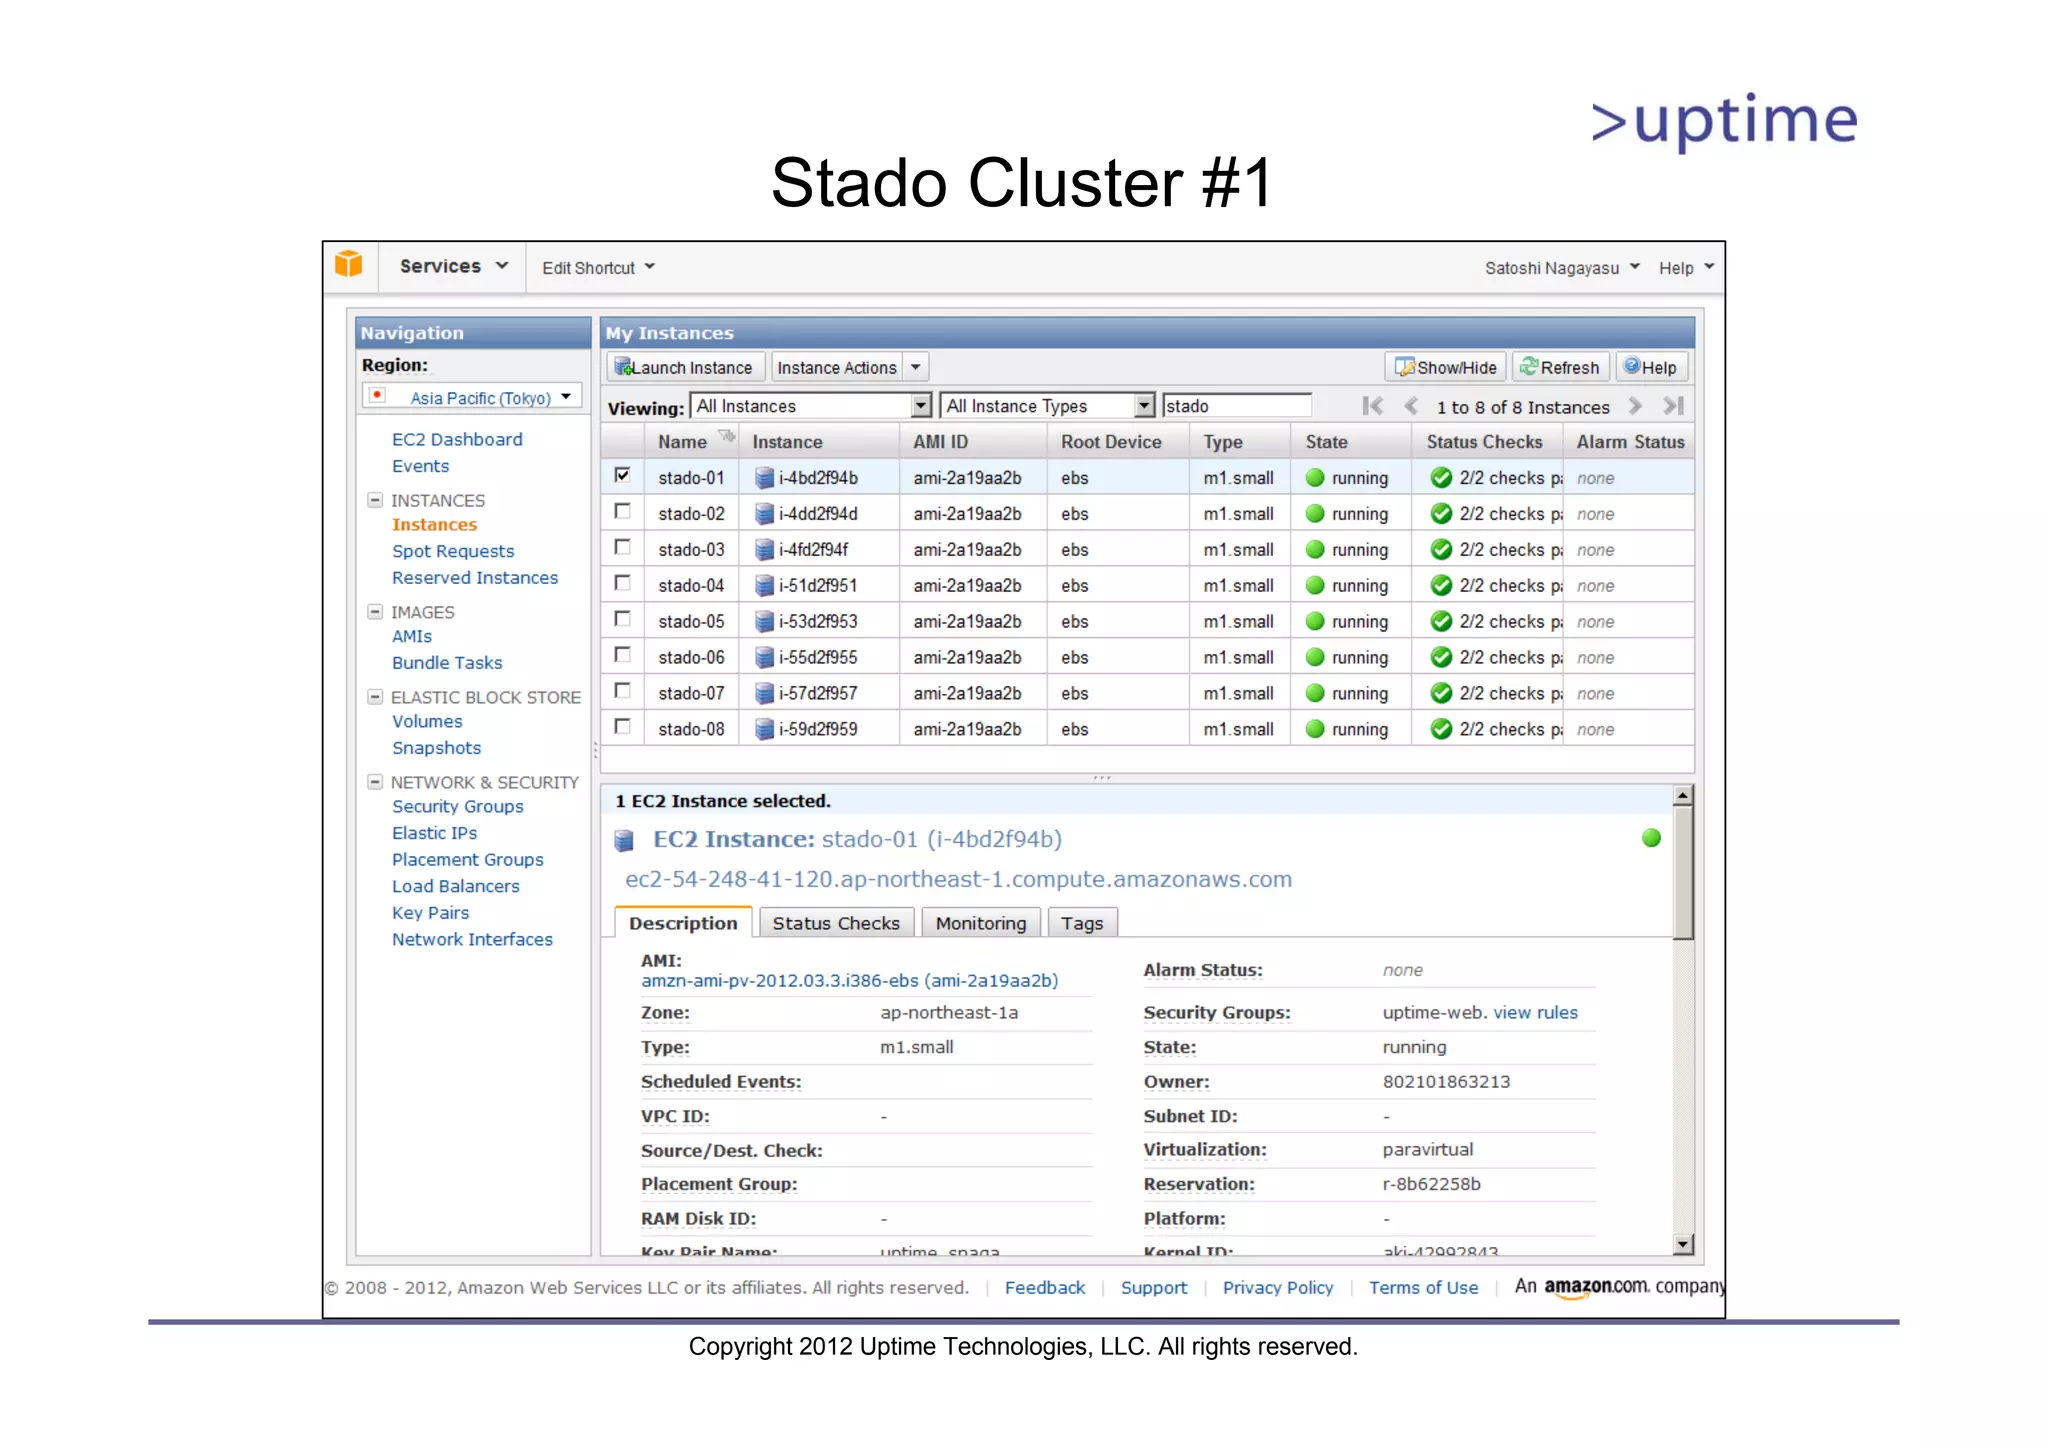2048x1448 pixels.
Task: Click the server icon next to i-51d2f951
Action: (x=765, y=586)
